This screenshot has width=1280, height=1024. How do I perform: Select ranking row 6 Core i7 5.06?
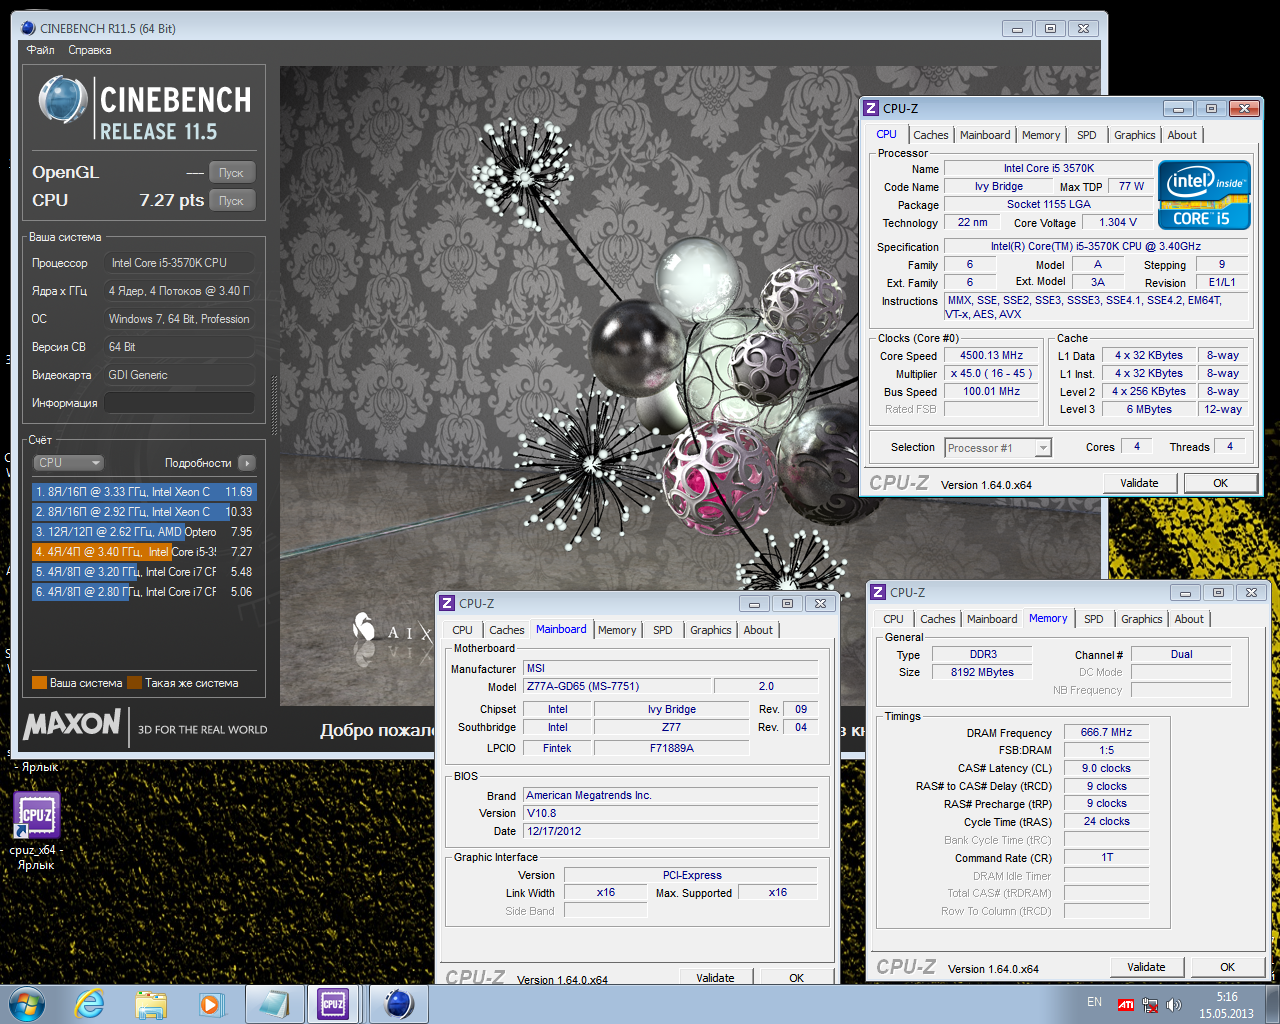[x=144, y=592]
